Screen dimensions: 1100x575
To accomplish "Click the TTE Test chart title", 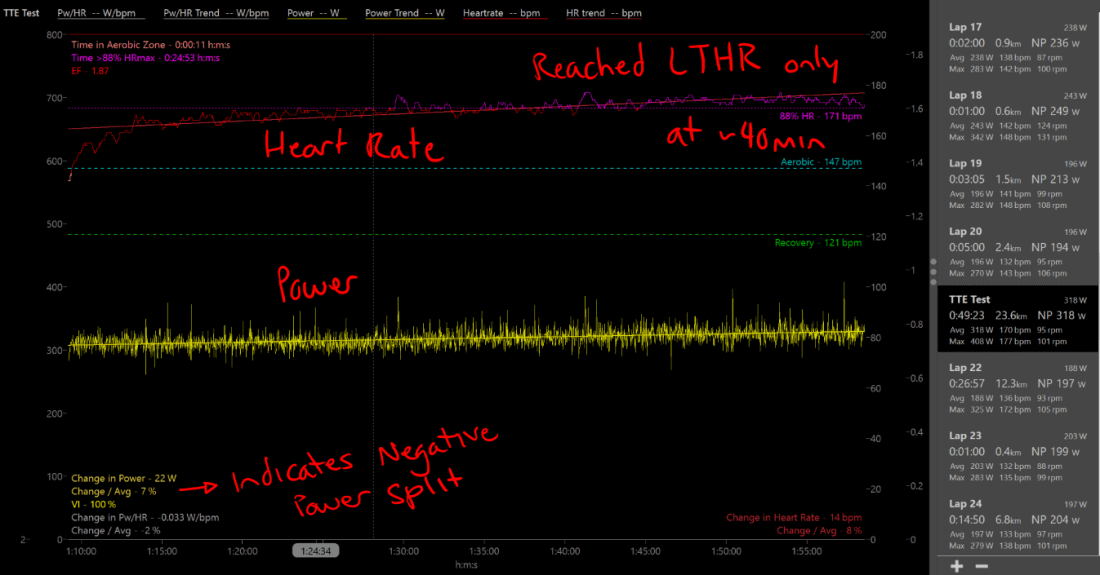I will (20, 15).
